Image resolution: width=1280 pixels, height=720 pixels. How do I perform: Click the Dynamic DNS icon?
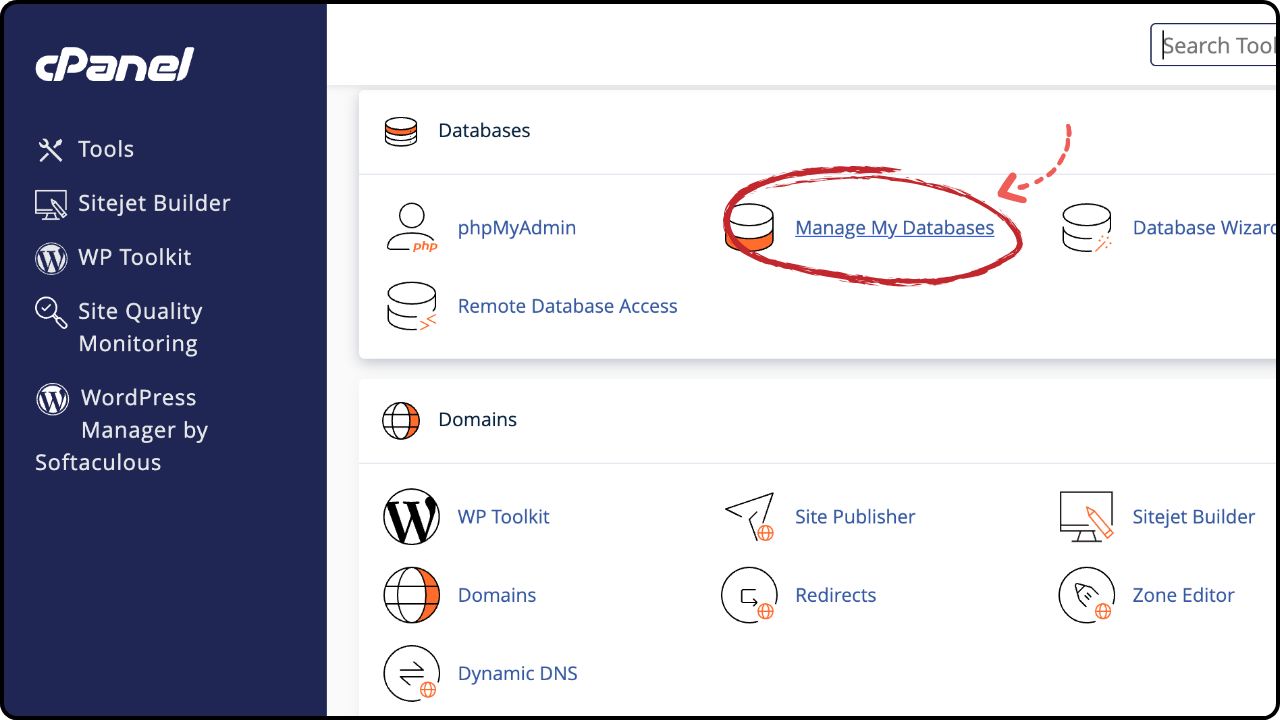[x=412, y=674]
